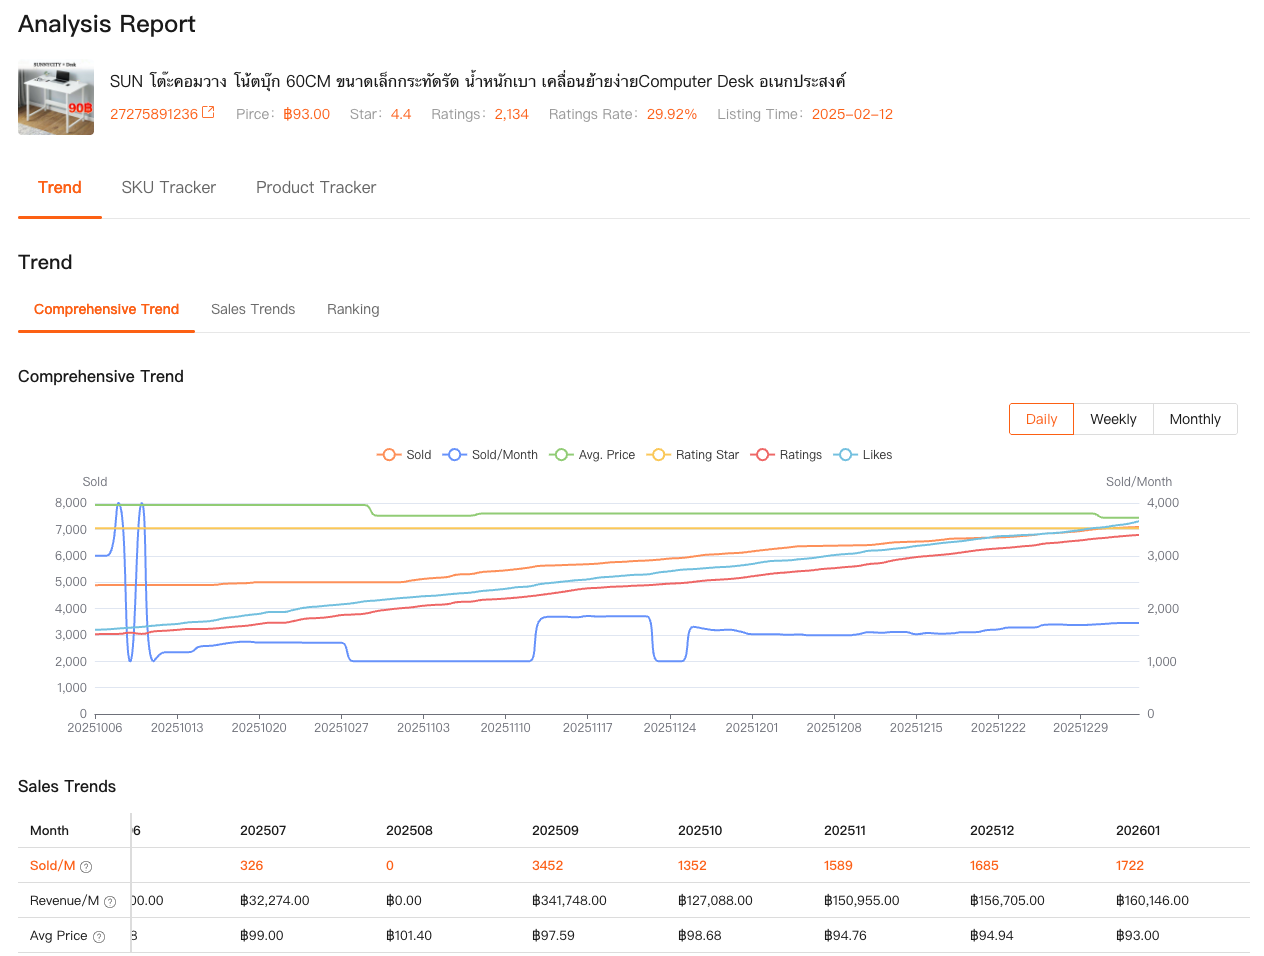Select the Daily interval option
Image resolution: width=1264 pixels, height=956 pixels.
pyautogui.click(x=1041, y=419)
